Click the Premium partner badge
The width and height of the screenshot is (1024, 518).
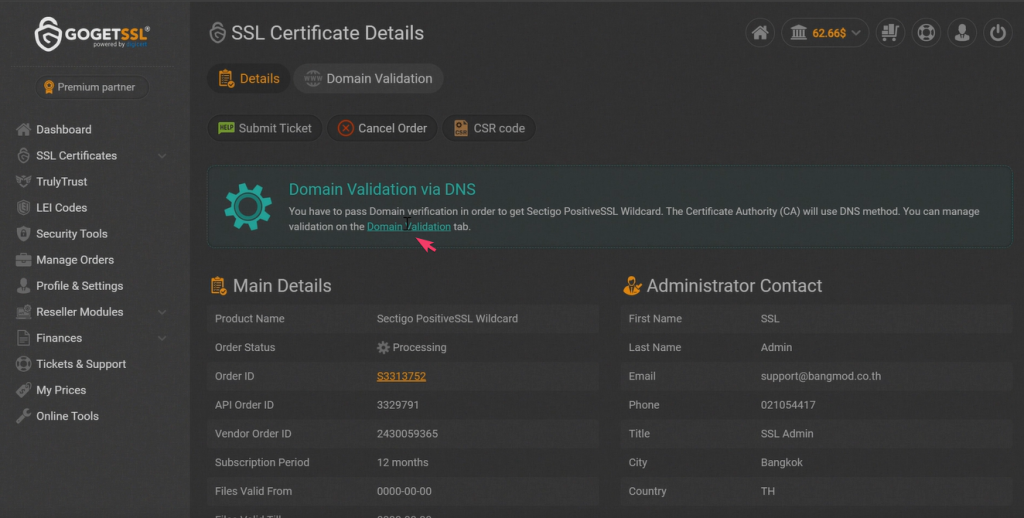click(x=91, y=87)
